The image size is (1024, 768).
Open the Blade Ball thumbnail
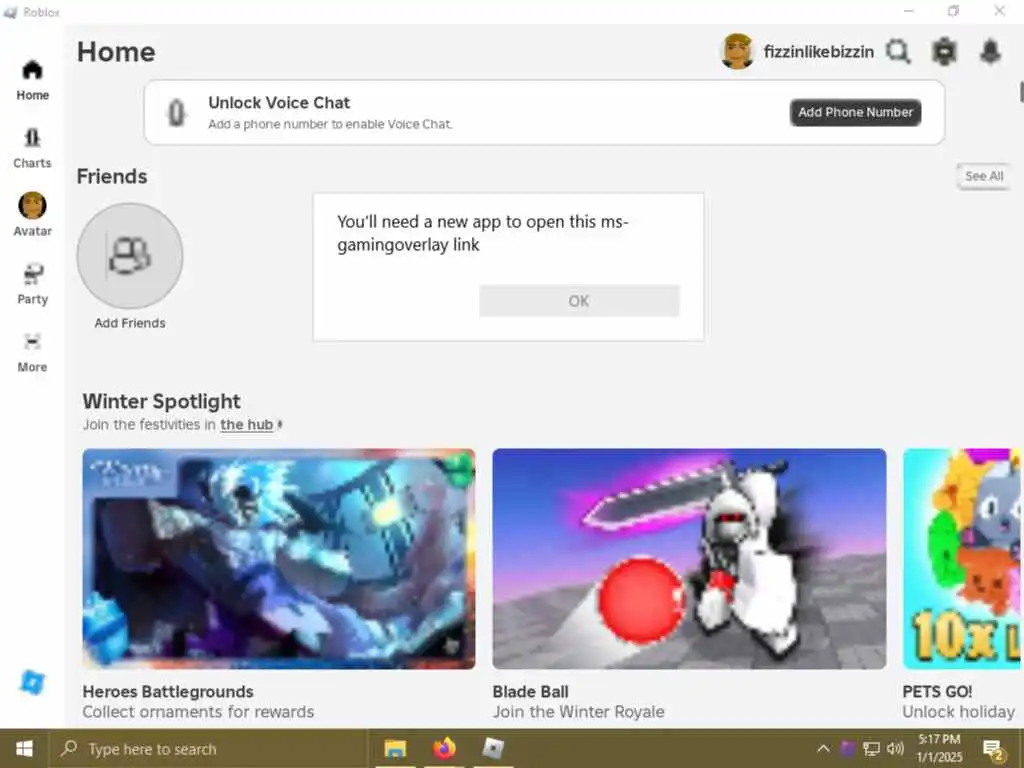click(x=689, y=559)
